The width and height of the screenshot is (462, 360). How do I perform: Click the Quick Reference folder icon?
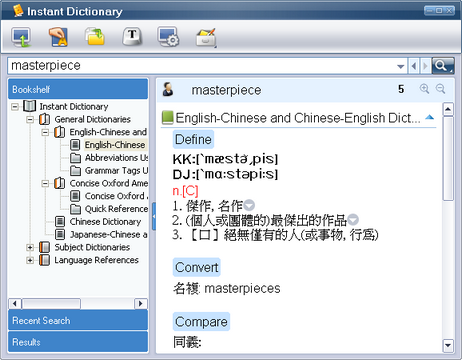tap(75, 209)
